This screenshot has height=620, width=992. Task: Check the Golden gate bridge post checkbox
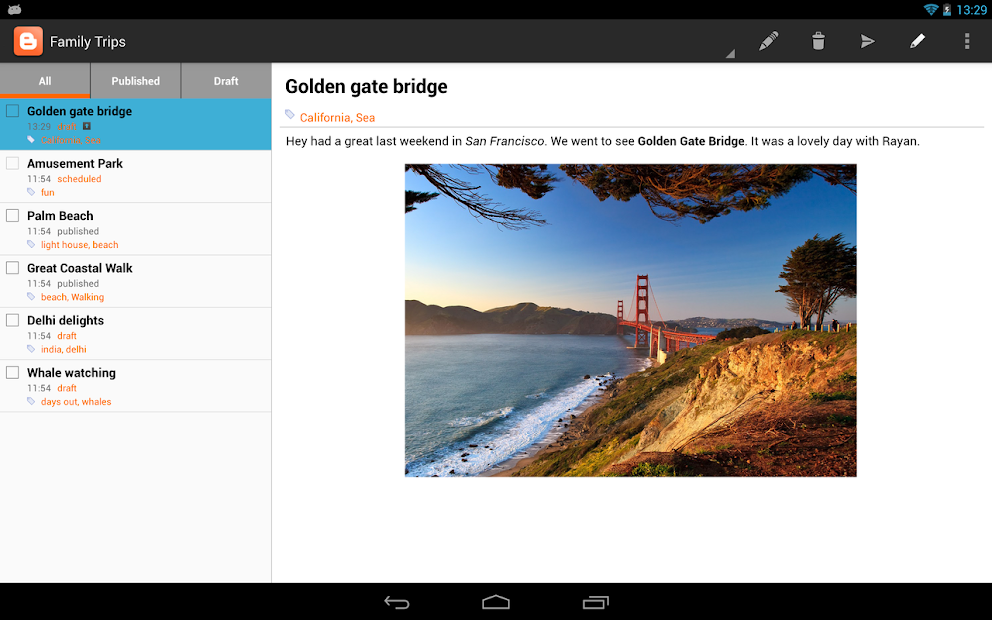(12, 110)
